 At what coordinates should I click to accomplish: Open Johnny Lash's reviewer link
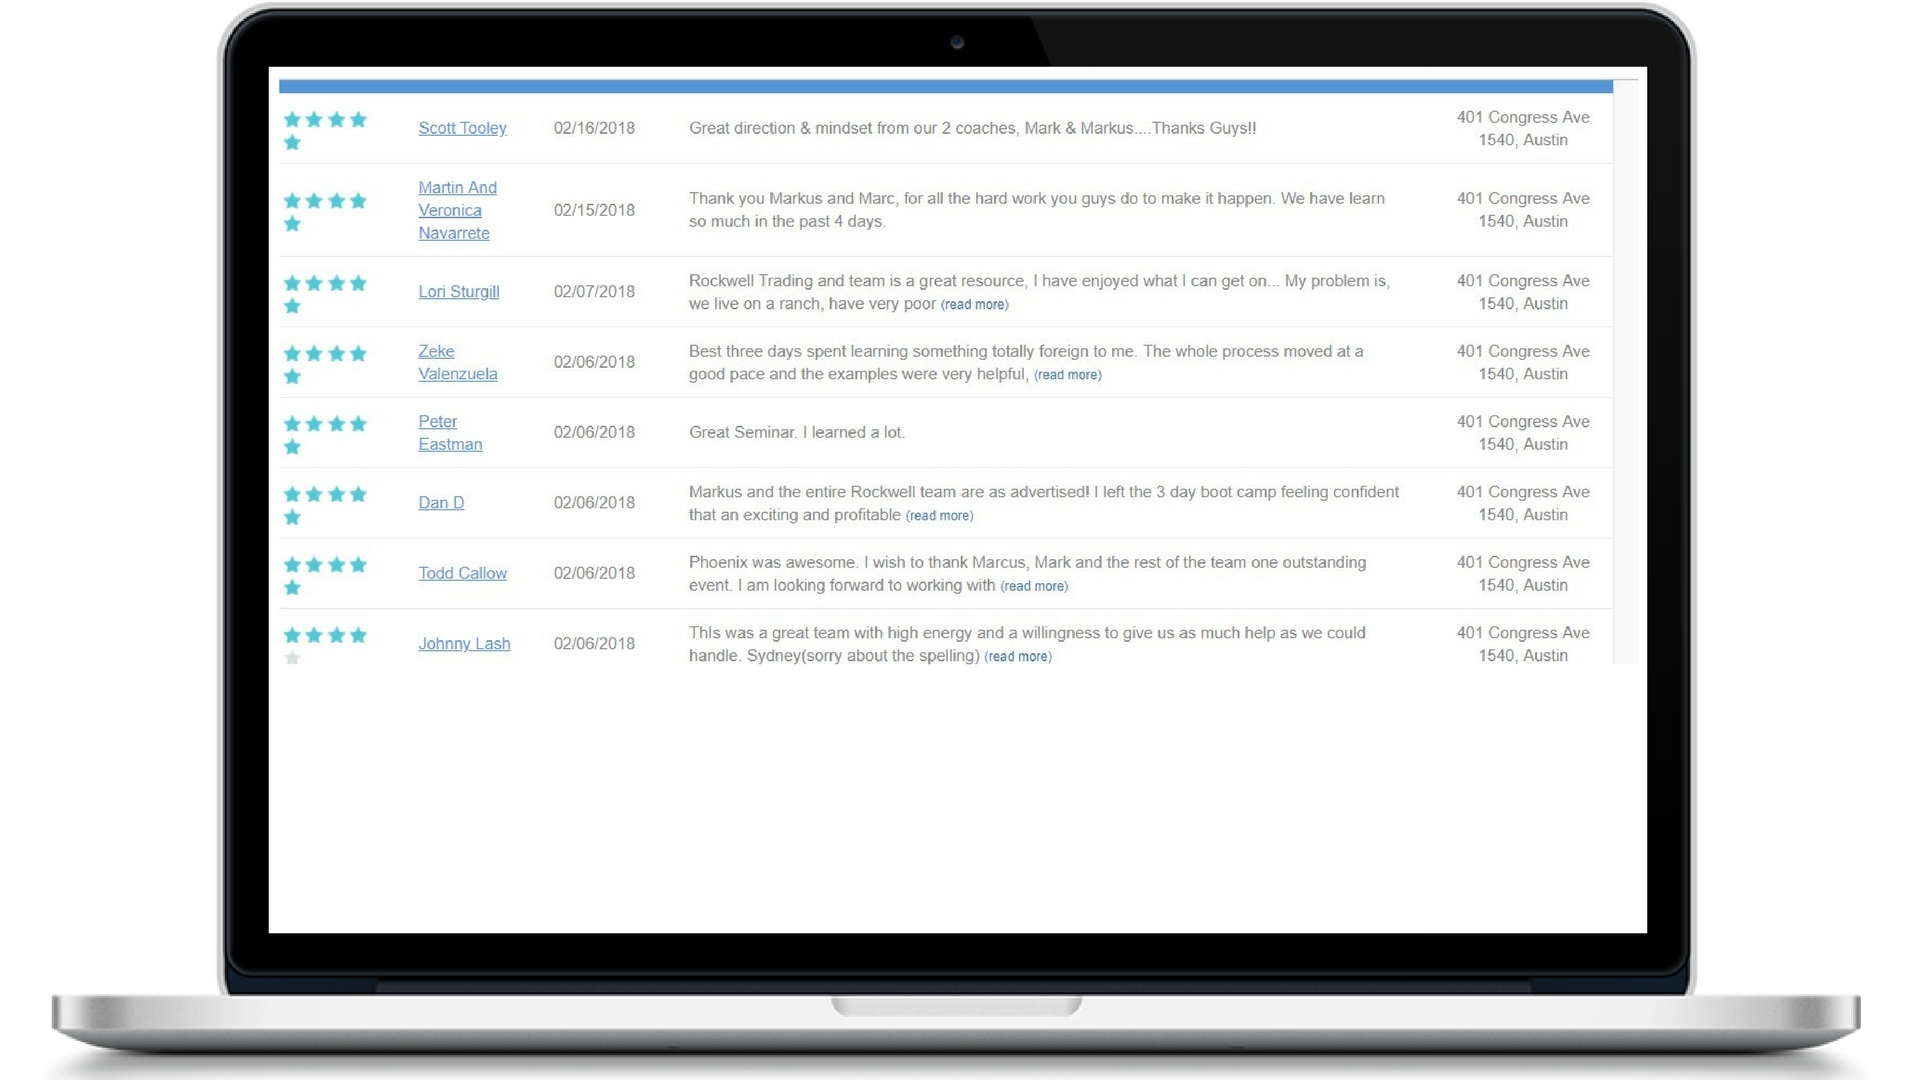(464, 644)
